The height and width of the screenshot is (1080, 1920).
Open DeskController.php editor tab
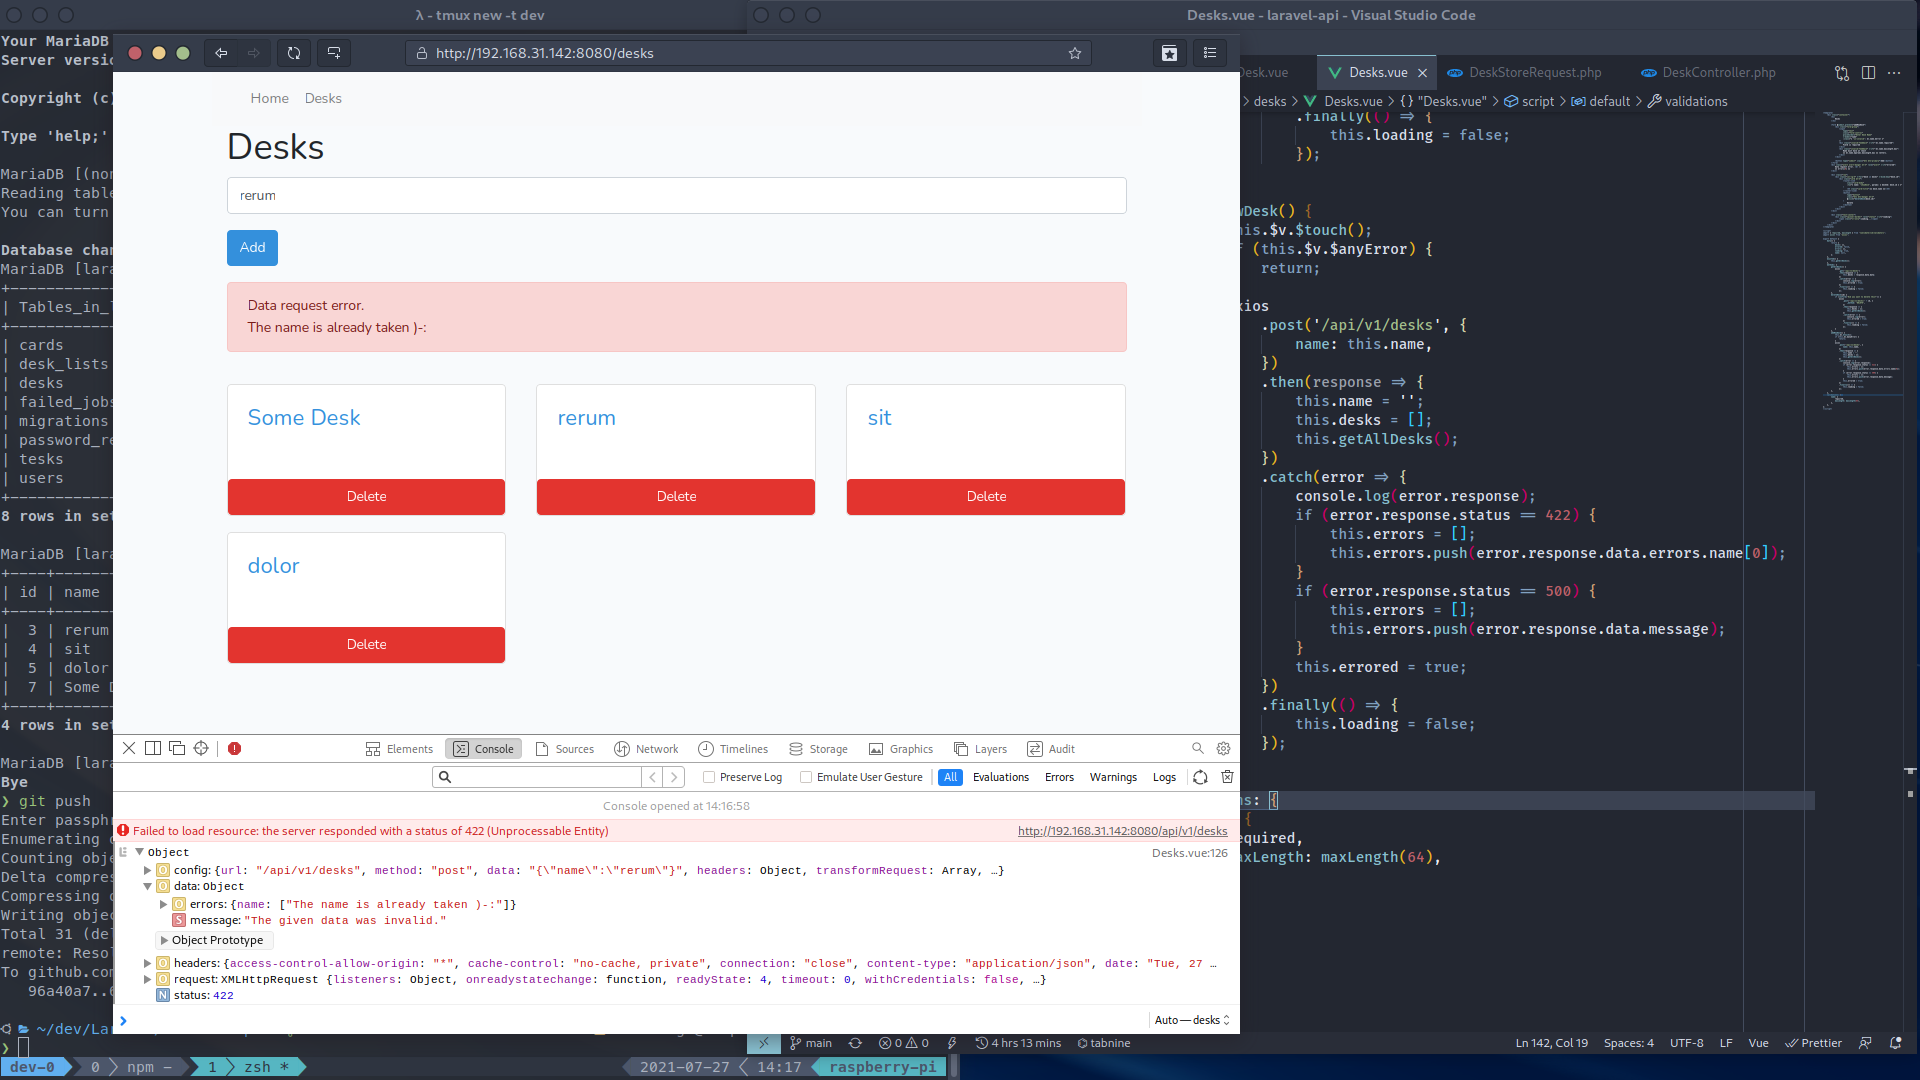pyautogui.click(x=1709, y=73)
